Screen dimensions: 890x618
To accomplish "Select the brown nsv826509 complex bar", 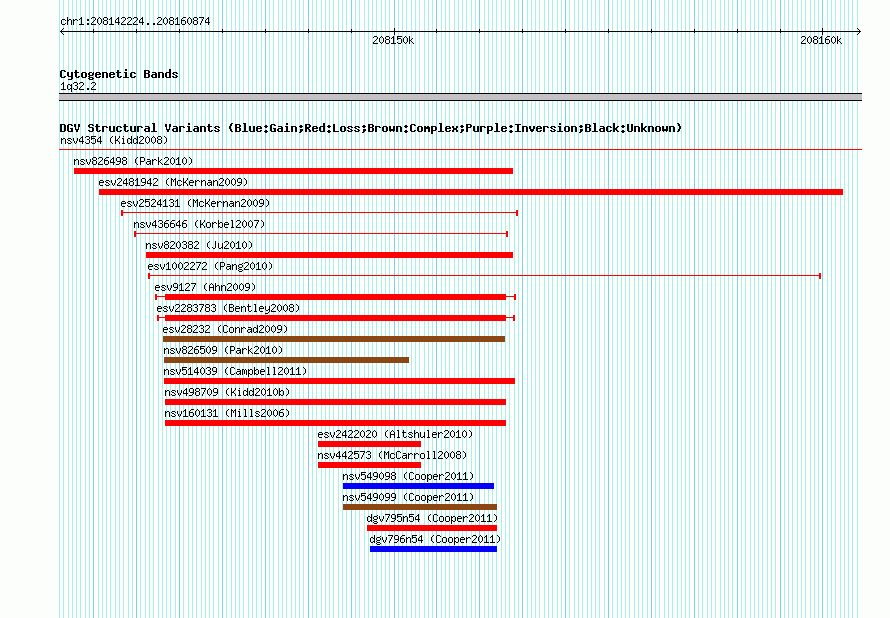I will click(x=286, y=360).
